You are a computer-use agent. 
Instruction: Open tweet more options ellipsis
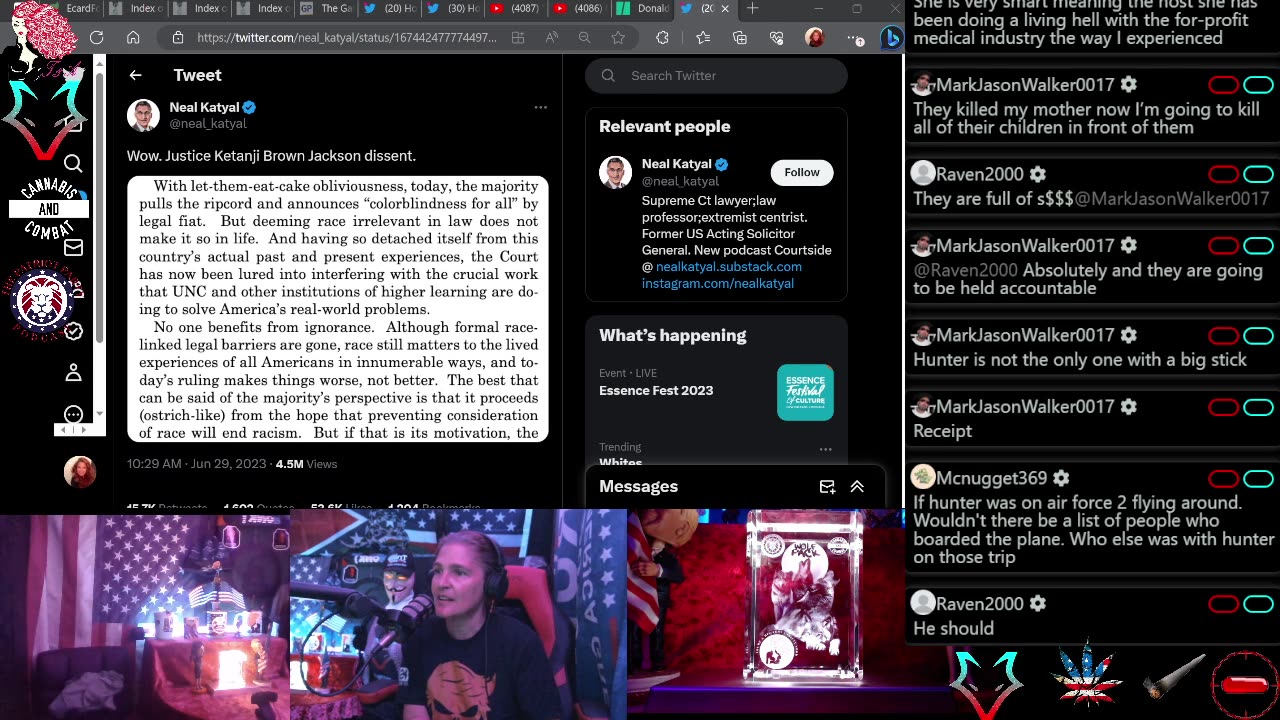coord(540,107)
